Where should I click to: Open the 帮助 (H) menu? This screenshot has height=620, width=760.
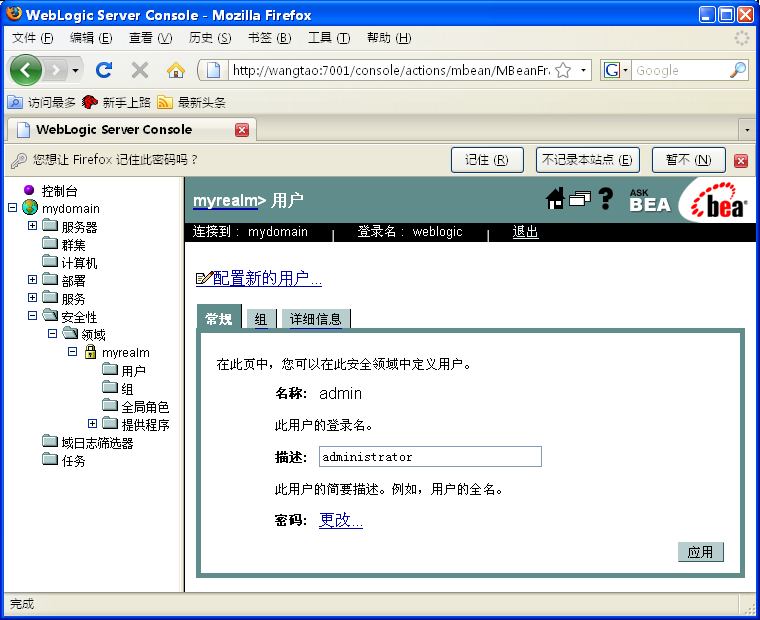389,38
